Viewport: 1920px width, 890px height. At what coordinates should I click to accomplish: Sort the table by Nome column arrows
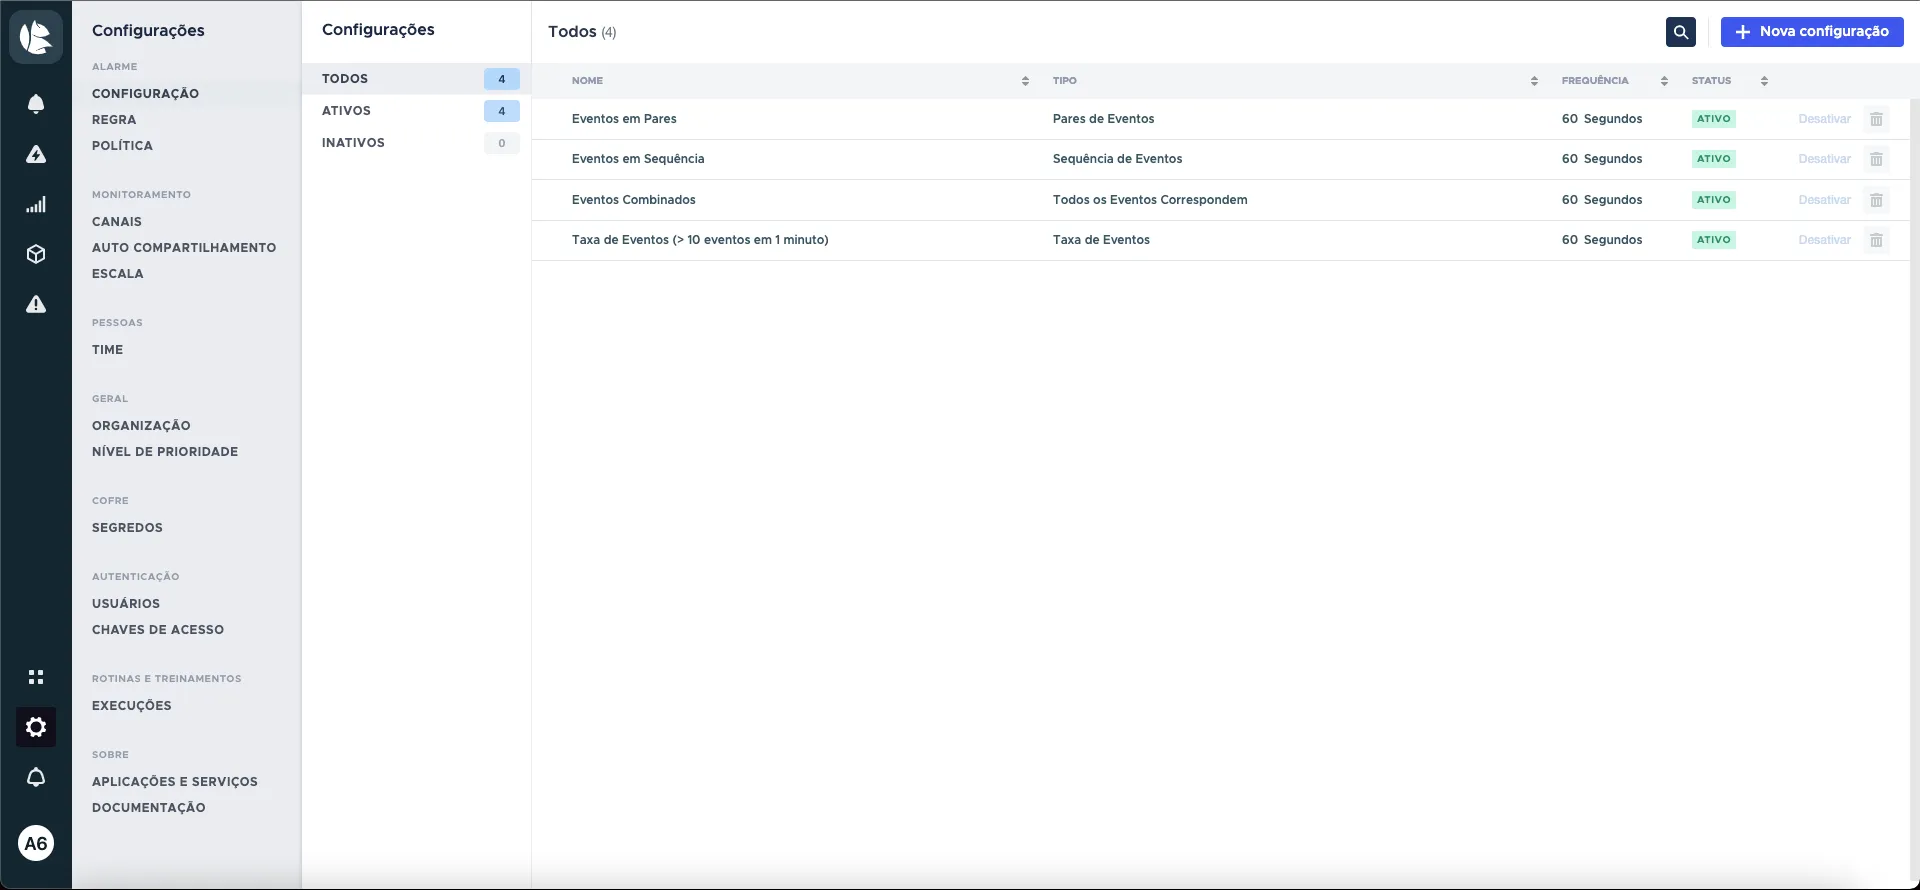click(x=1025, y=81)
